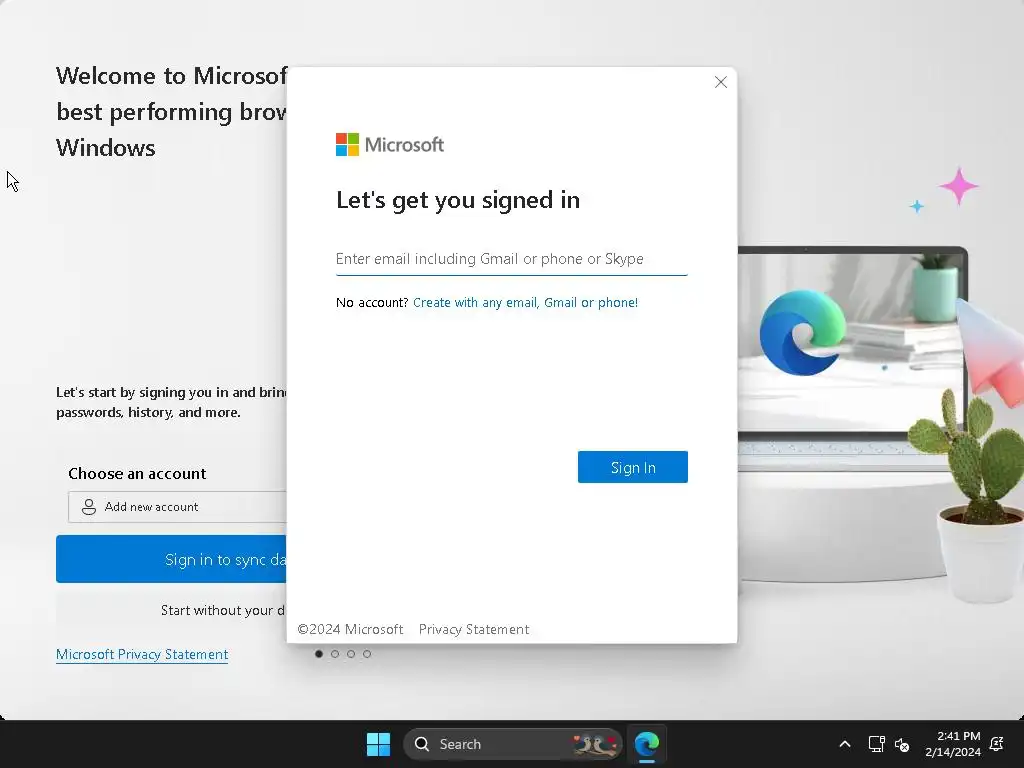Choose Start without your data

171,610
